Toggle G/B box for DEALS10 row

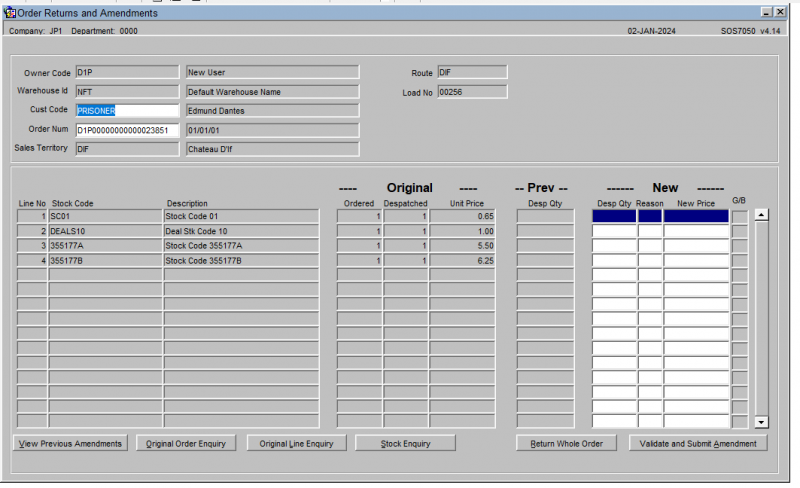[740, 231]
